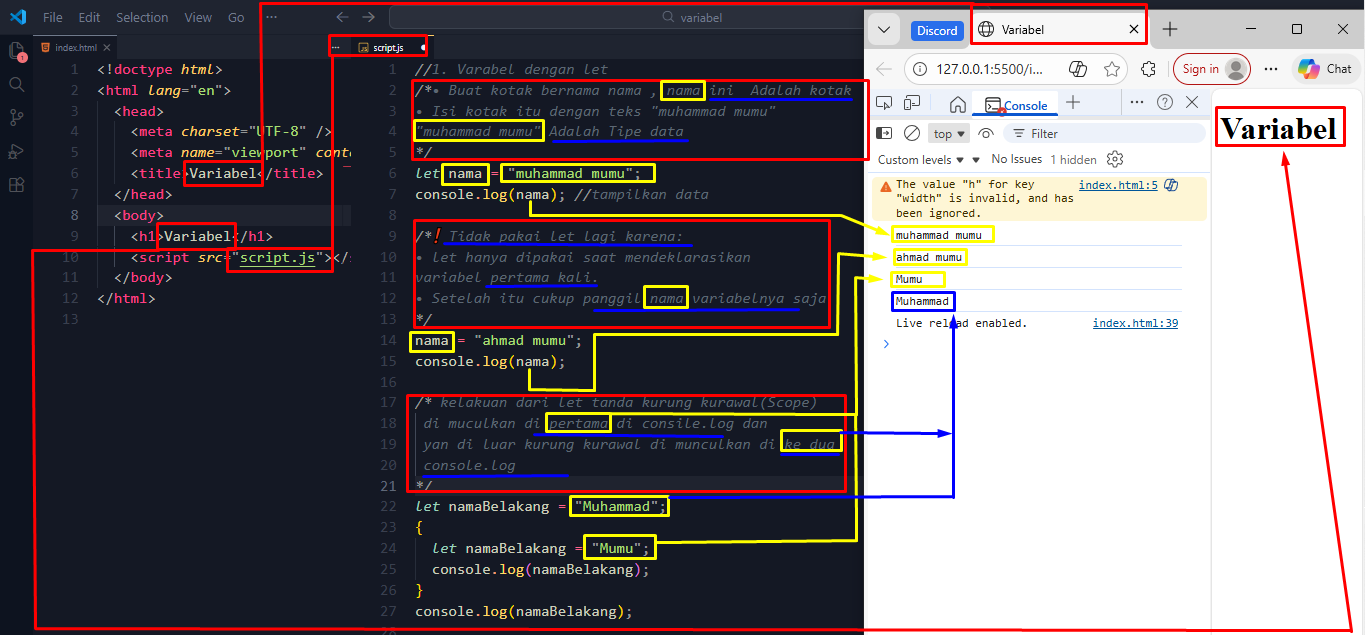Clear the console with the clear icon

[x=912, y=133]
